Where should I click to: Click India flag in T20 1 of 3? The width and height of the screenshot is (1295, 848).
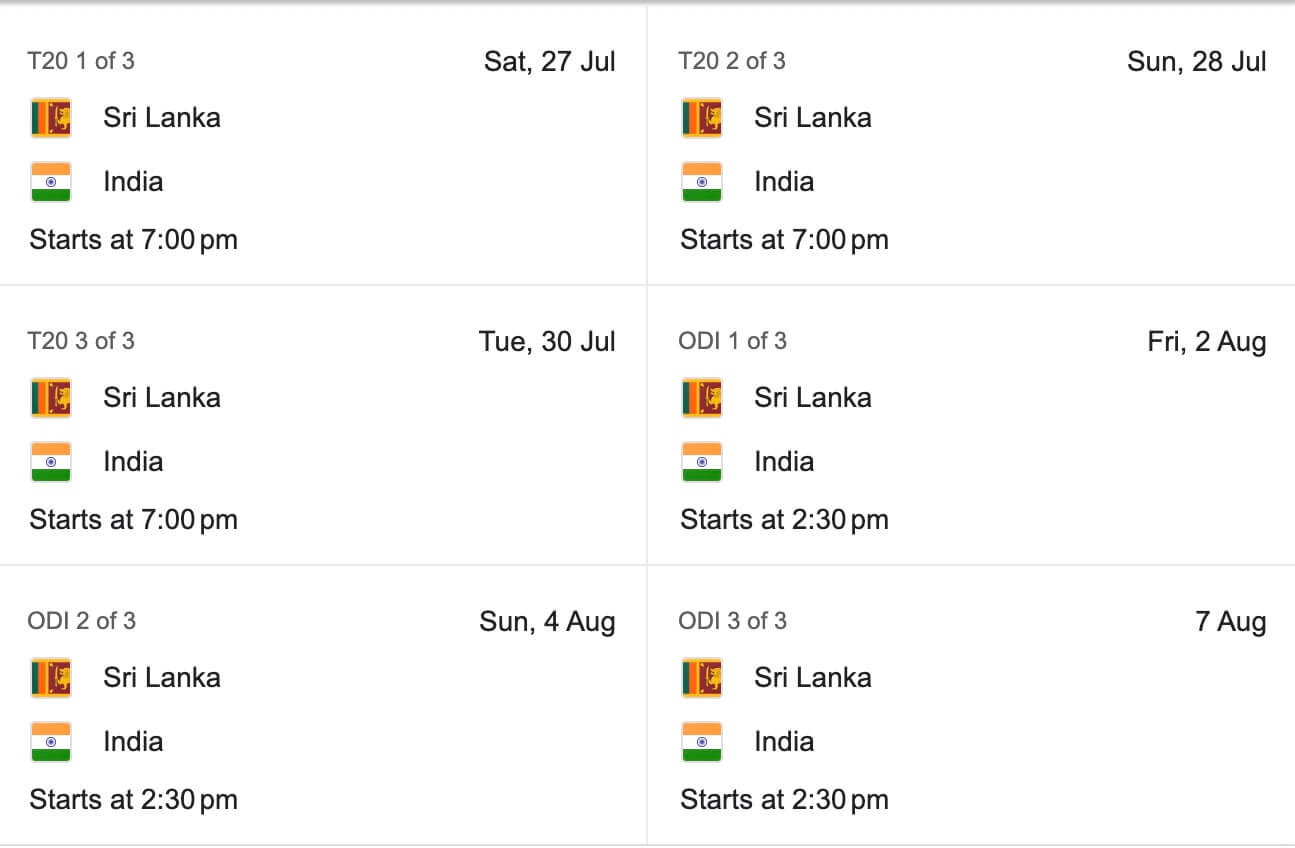[x=51, y=182]
